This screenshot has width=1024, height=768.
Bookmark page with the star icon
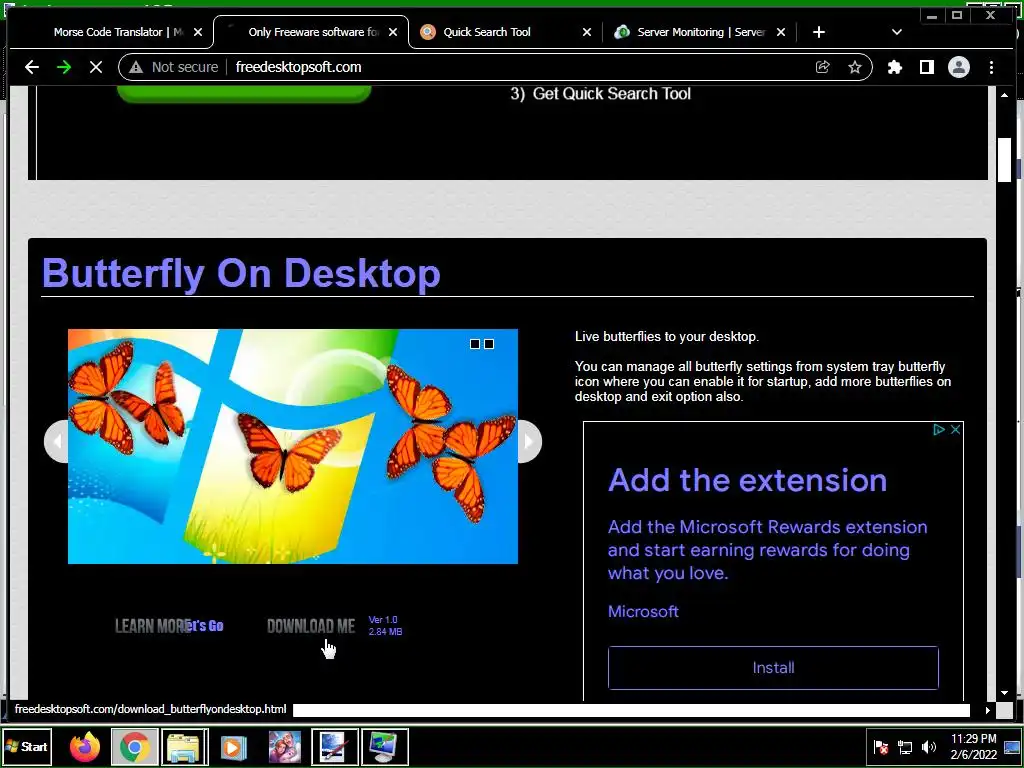click(854, 67)
